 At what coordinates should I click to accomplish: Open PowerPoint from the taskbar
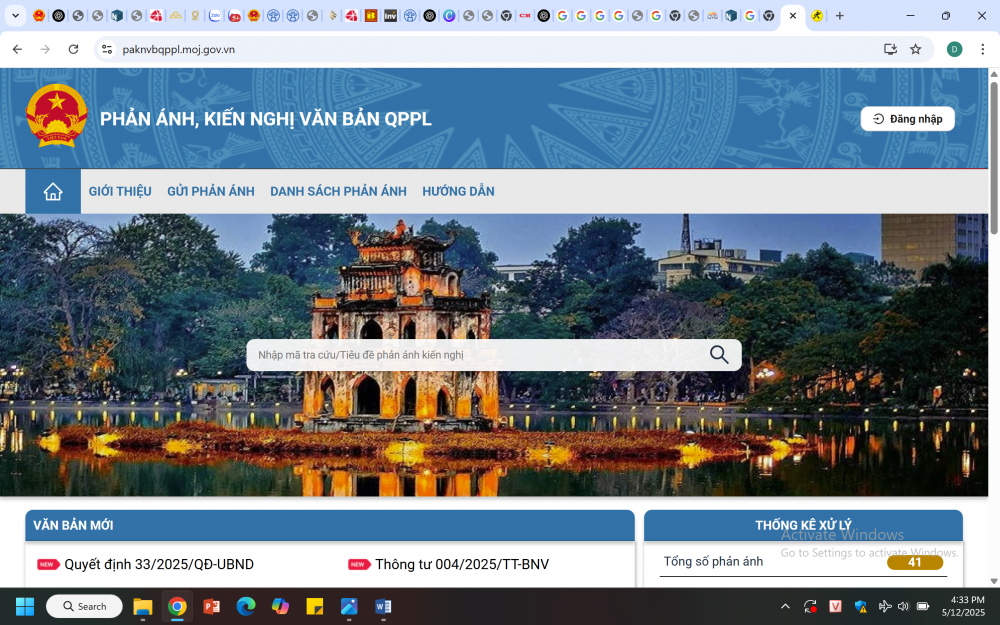[211, 606]
